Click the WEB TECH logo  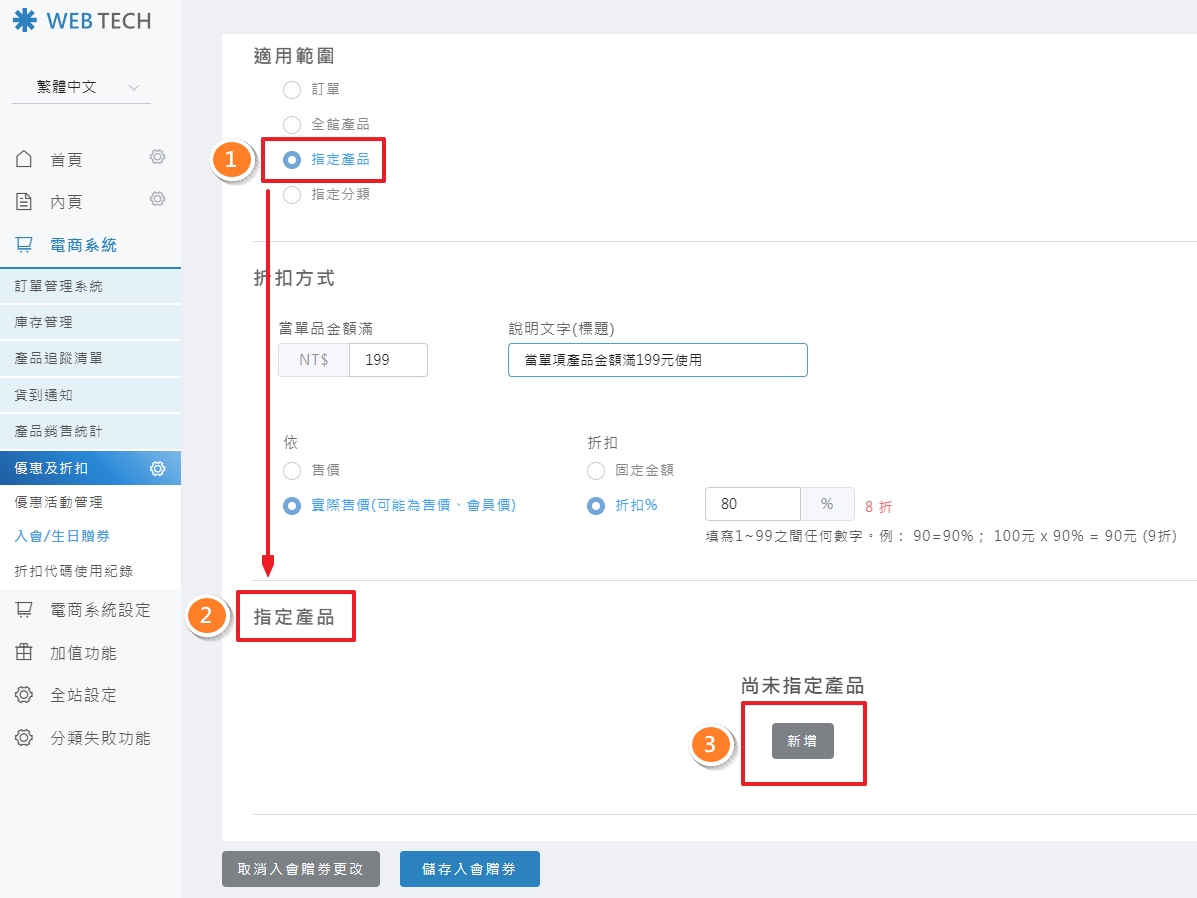point(82,20)
